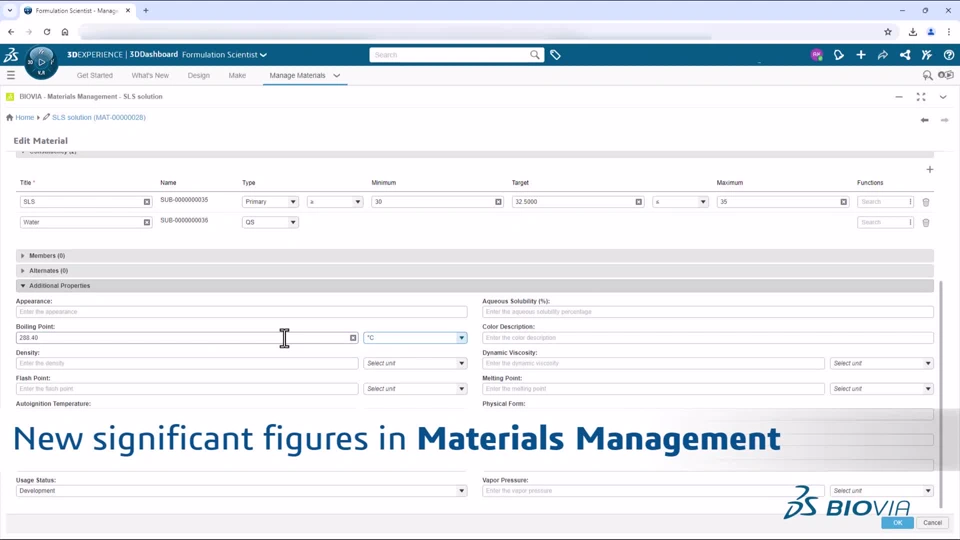Click the Appearance input field

tap(241, 312)
